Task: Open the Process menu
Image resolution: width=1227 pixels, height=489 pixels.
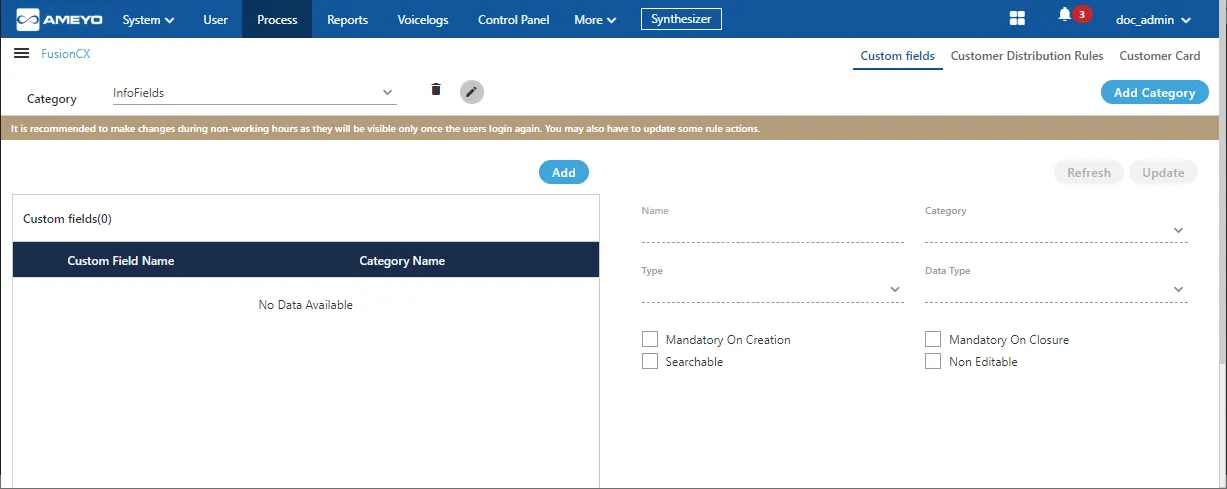Action: click(277, 19)
